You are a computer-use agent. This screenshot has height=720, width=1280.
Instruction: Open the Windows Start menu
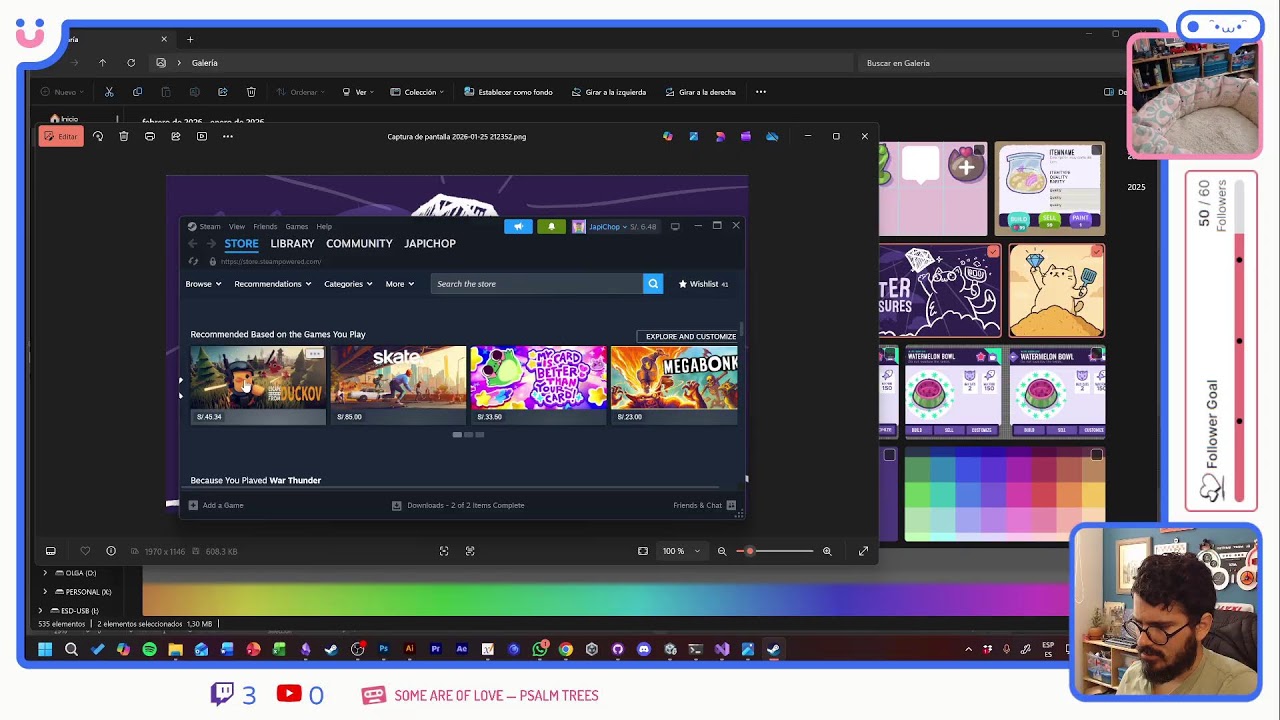click(x=45, y=649)
